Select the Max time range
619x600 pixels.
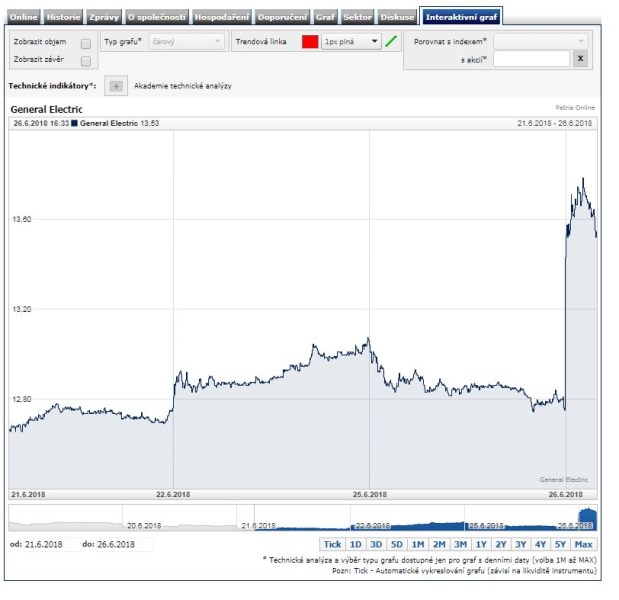(x=584, y=544)
